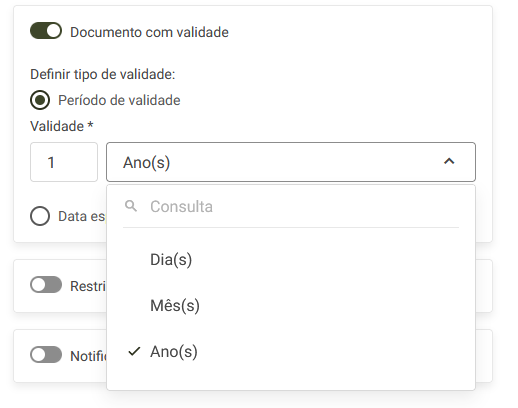518x408 pixels.
Task: Select the Data es... radio button
Action: [x=40, y=216]
